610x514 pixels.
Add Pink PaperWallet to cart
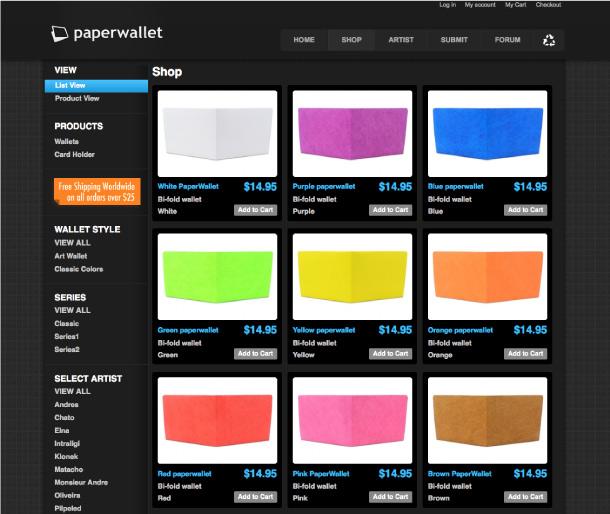(x=391, y=497)
